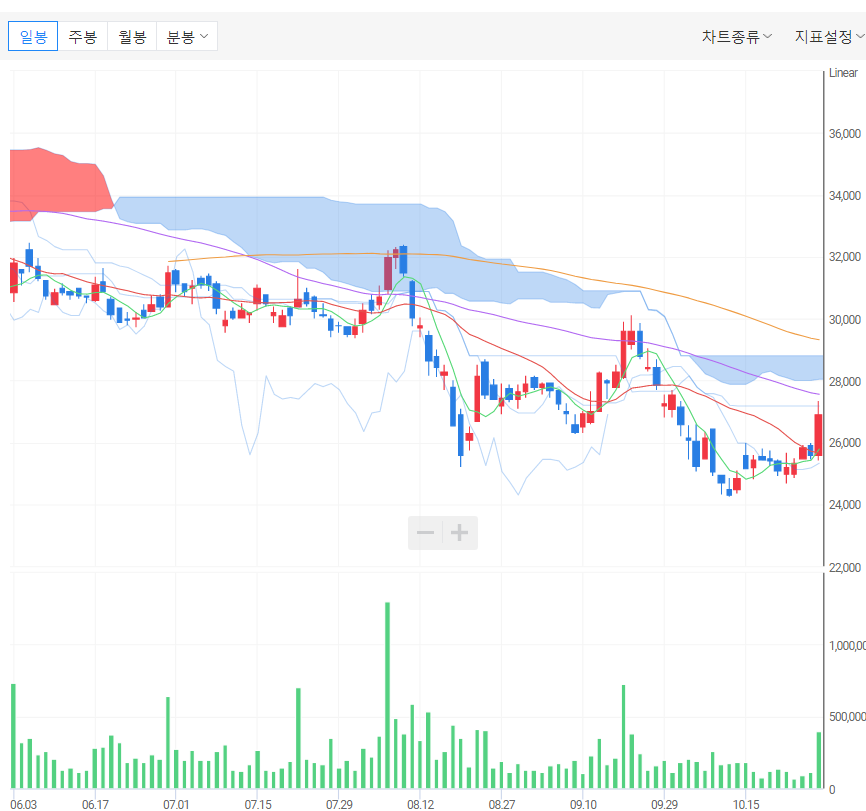Click the 09.10 date axis label

pos(583,804)
